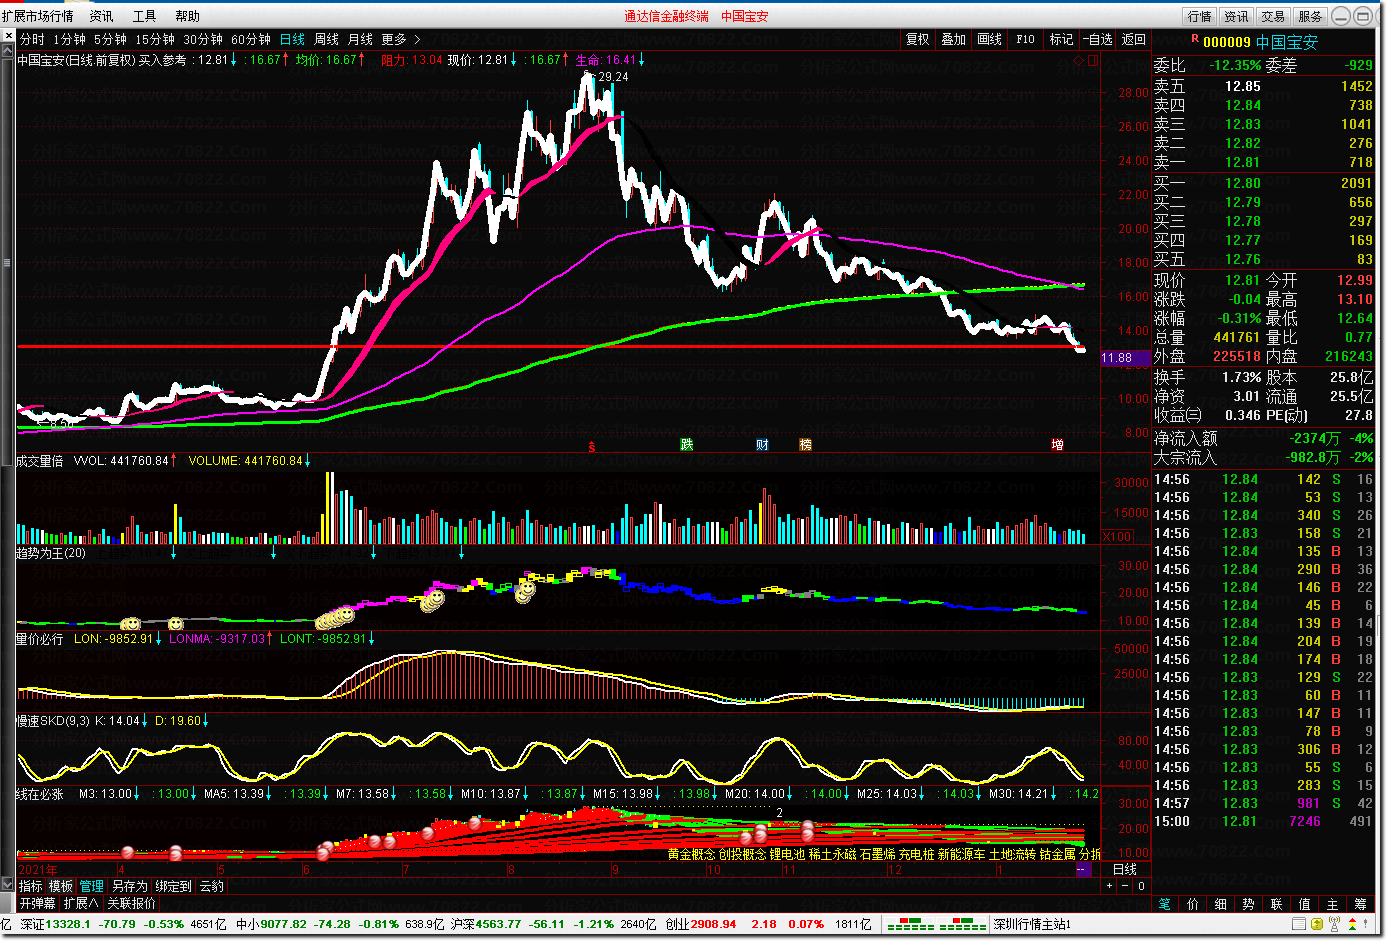Screen dimensions: 1389x942
Task: Open the 扩展市场行情 menu
Action: [38, 16]
